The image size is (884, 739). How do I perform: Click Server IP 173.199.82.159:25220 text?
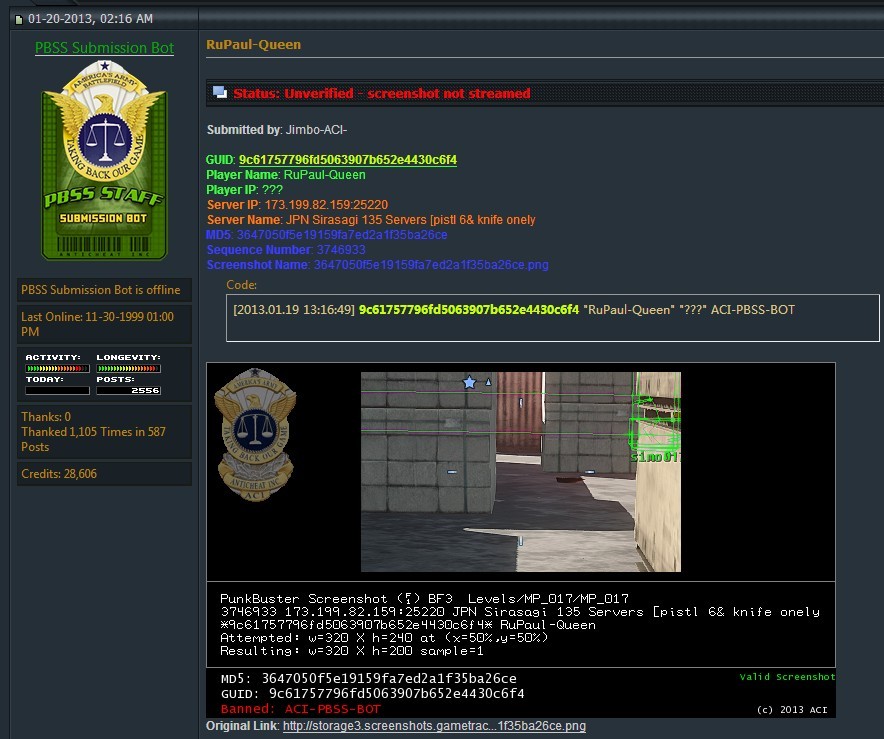pyautogui.click(x=297, y=205)
